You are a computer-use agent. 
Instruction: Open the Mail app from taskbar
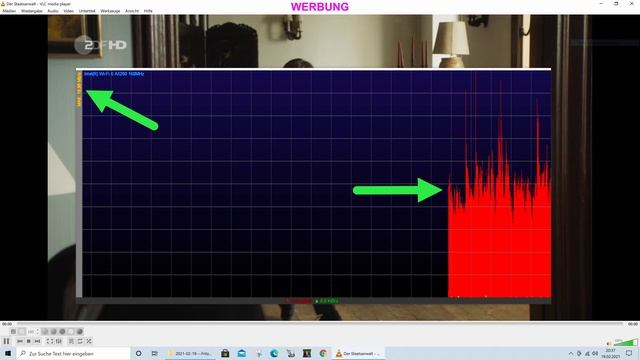242,353
